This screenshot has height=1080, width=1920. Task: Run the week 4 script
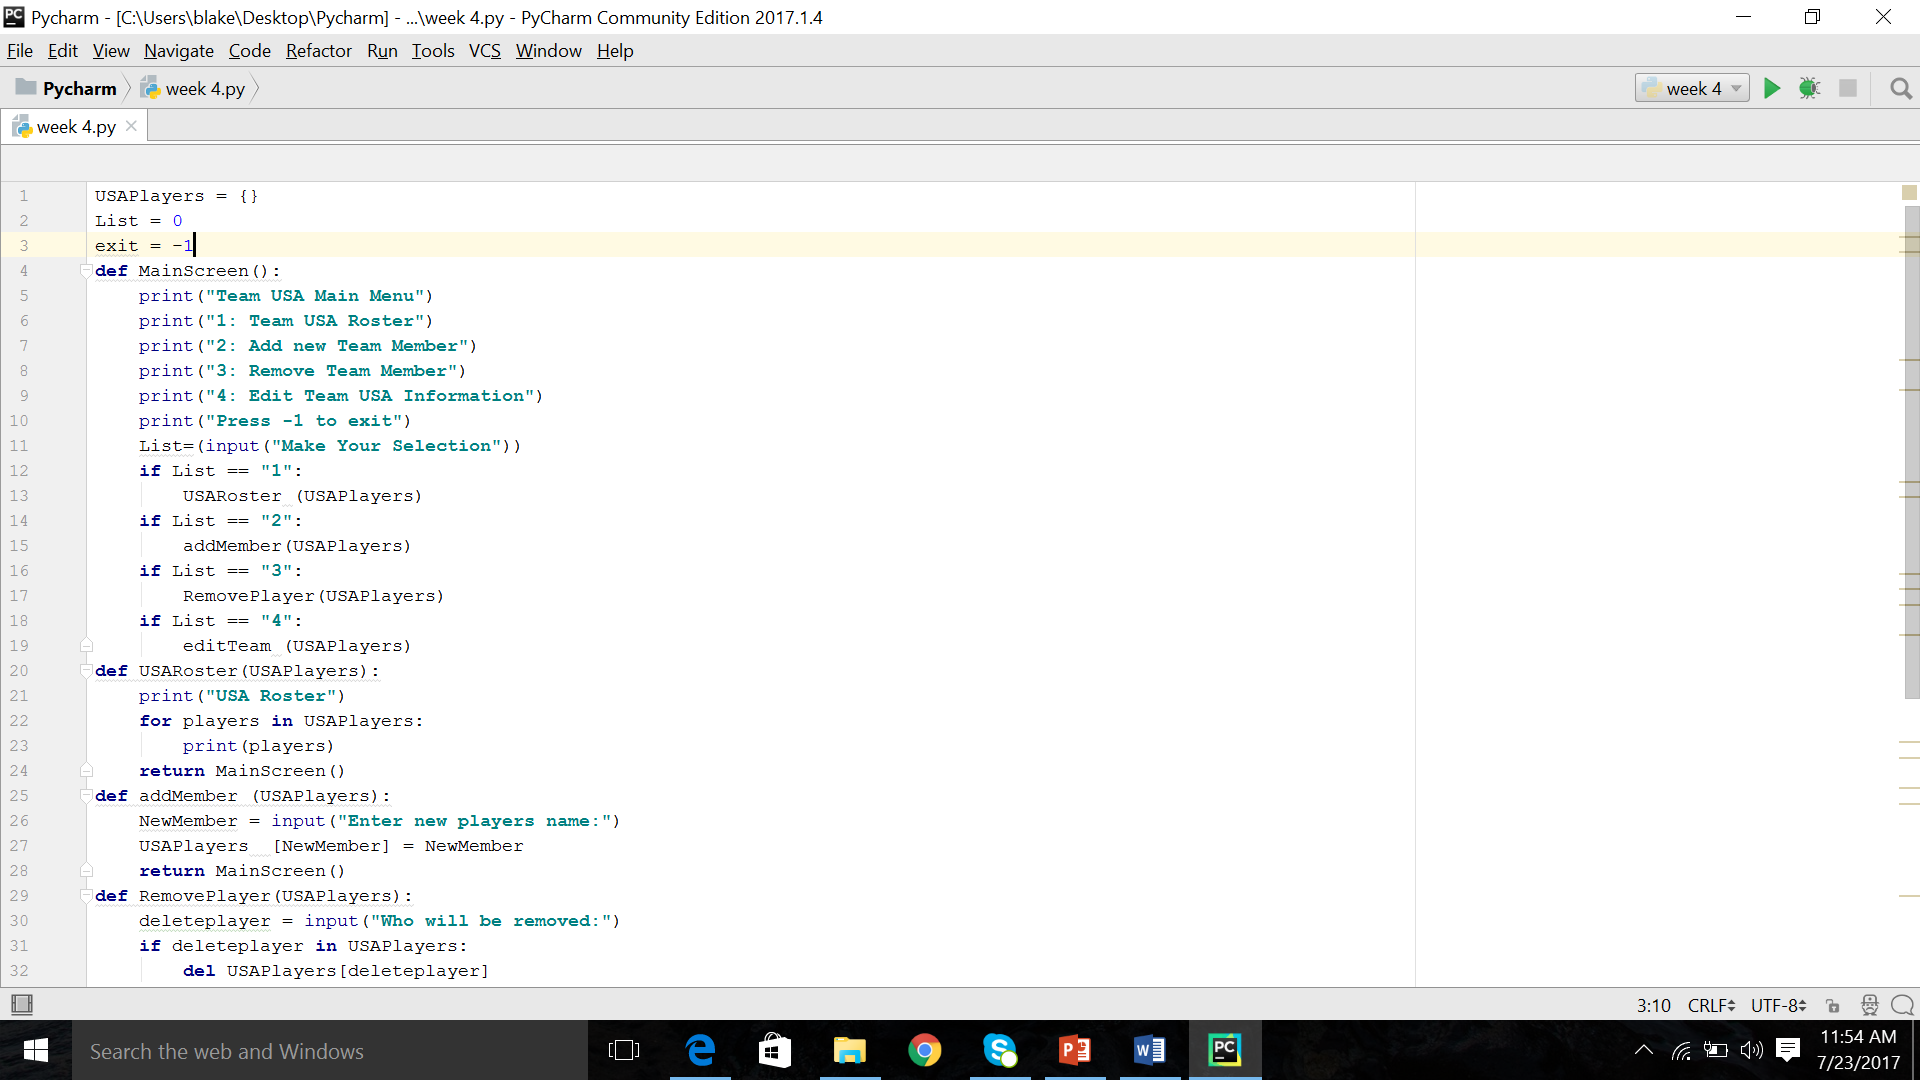coord(1771,88)
